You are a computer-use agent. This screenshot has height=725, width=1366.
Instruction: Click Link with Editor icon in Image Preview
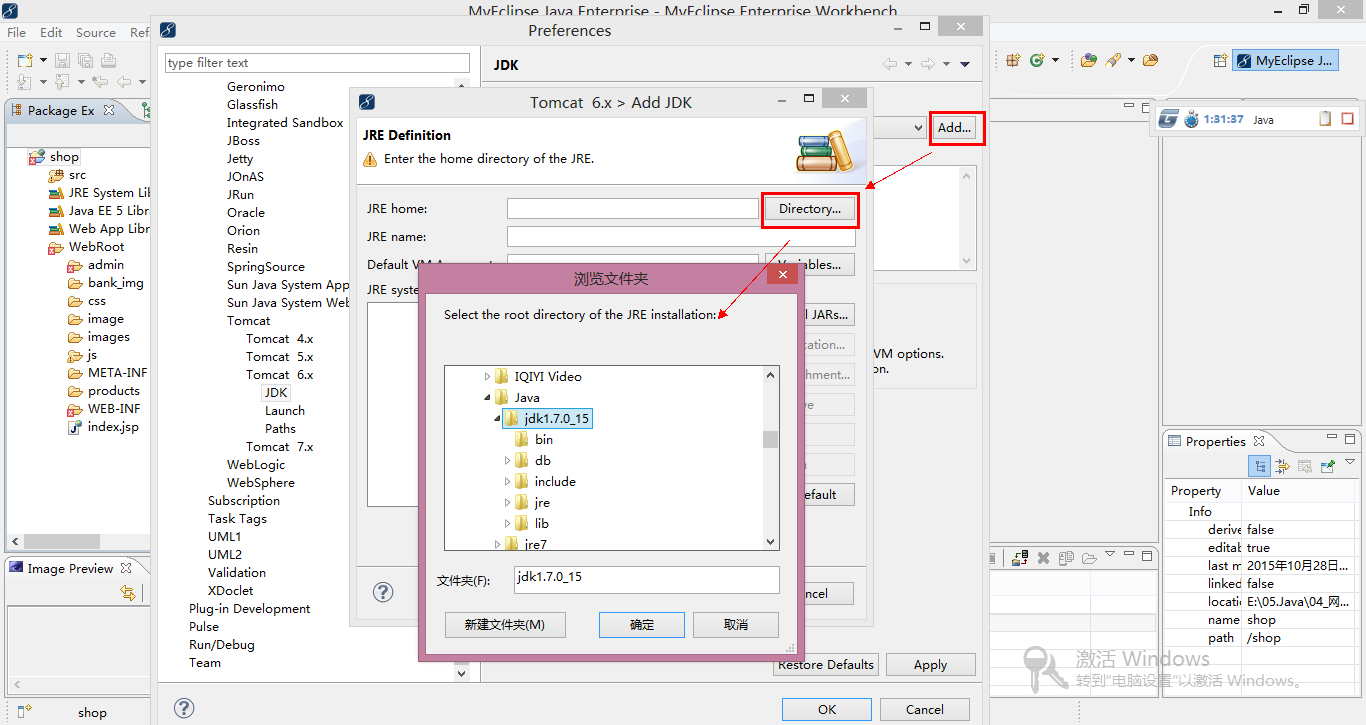pyautogui.click(x=128, y=593)
